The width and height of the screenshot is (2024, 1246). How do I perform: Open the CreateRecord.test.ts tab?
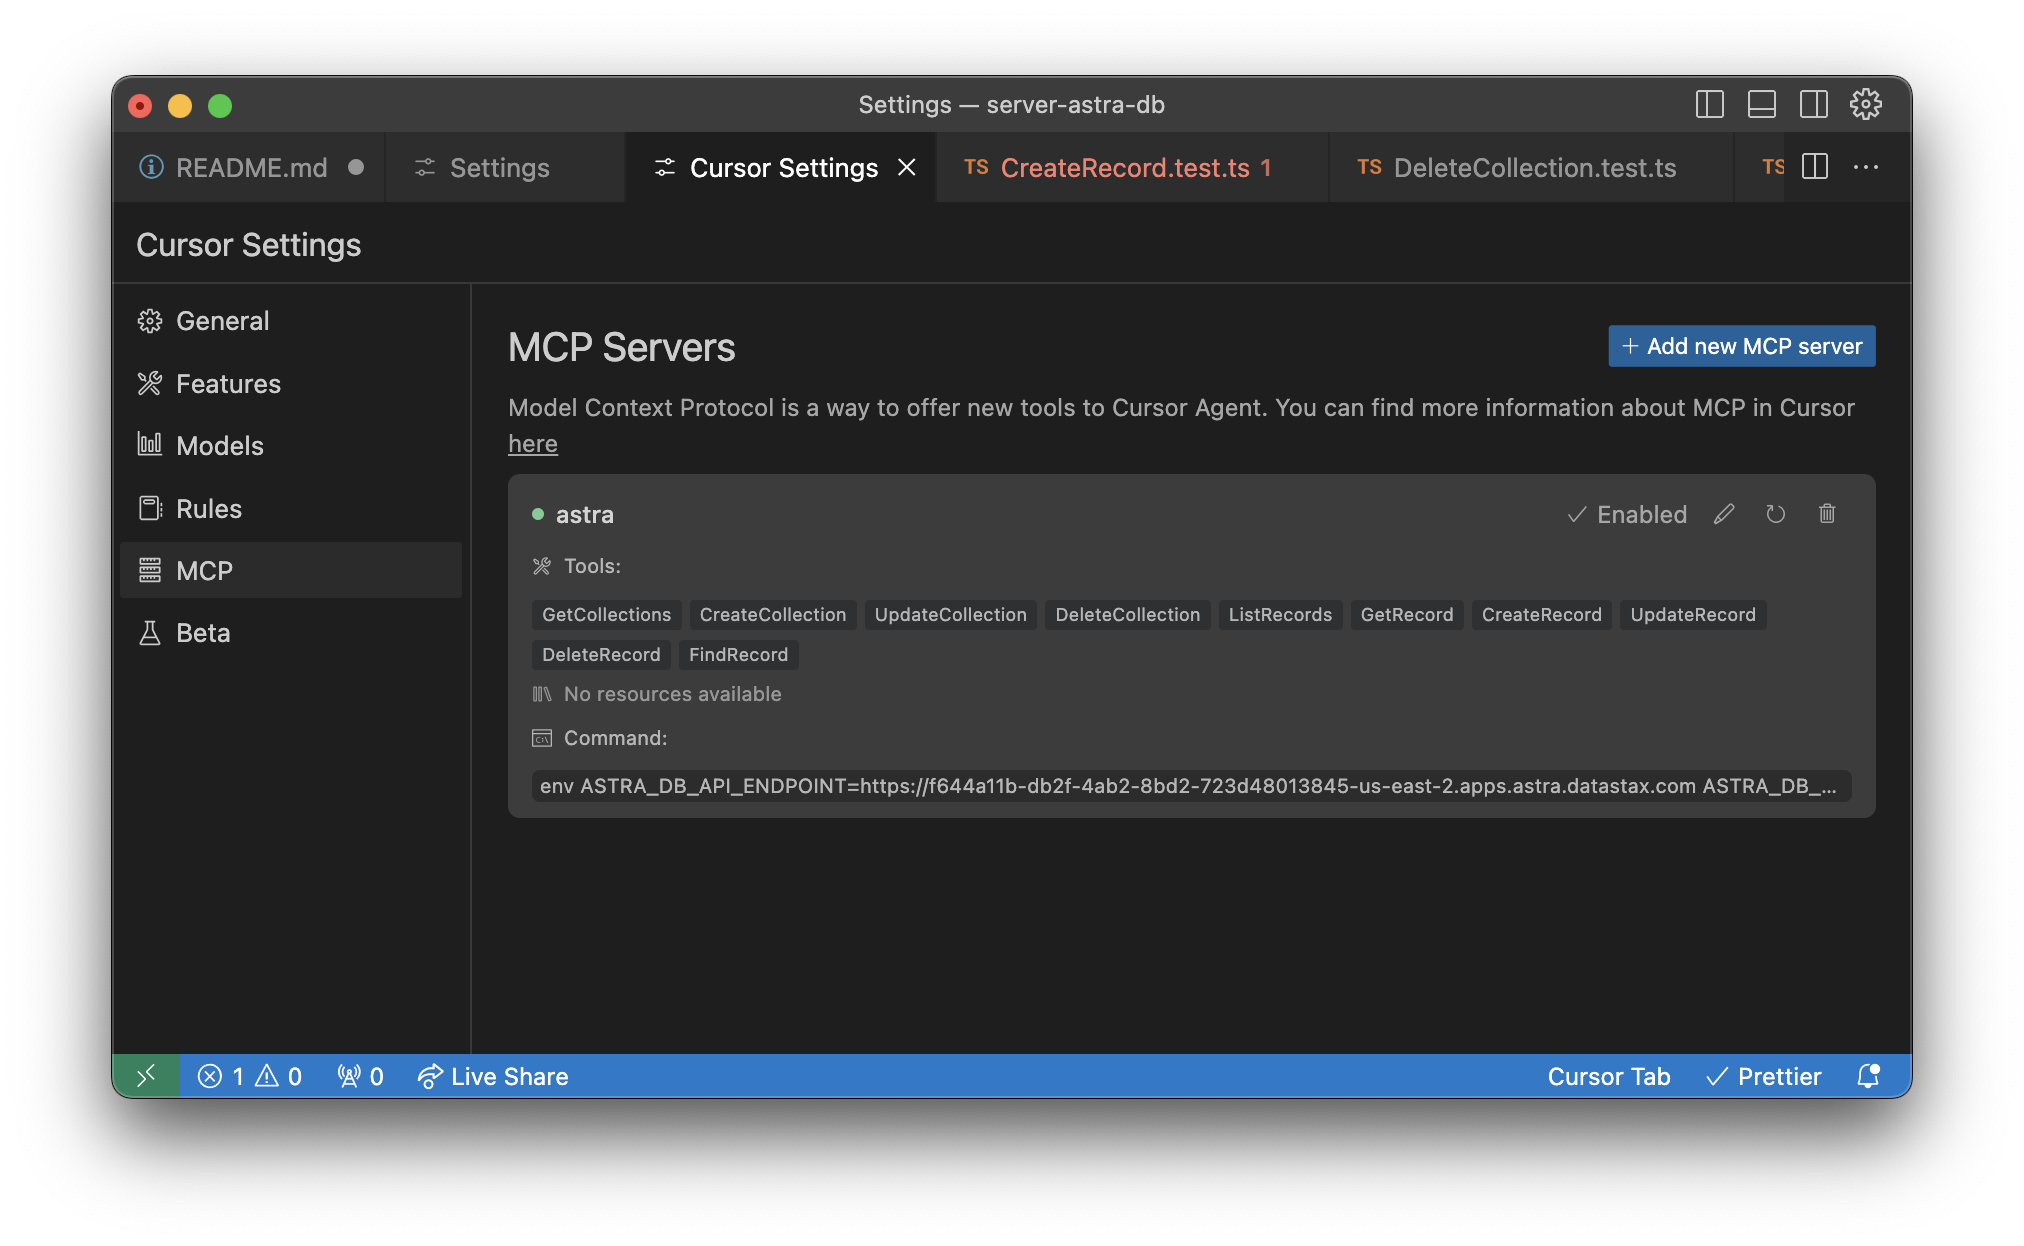(x=1124, y=167)
